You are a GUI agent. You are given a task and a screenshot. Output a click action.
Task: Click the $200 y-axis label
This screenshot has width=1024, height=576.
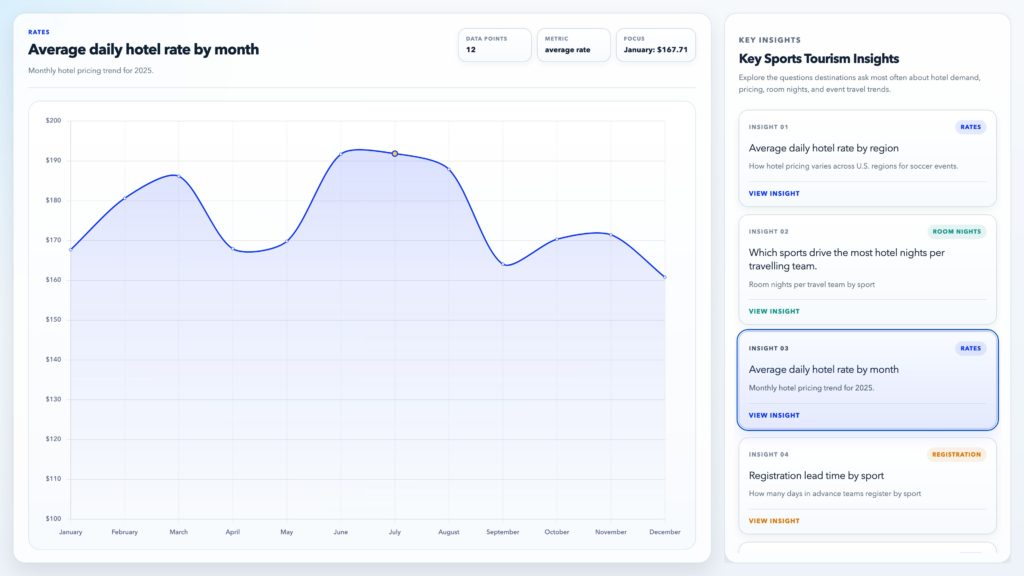[x=53, y=121]
